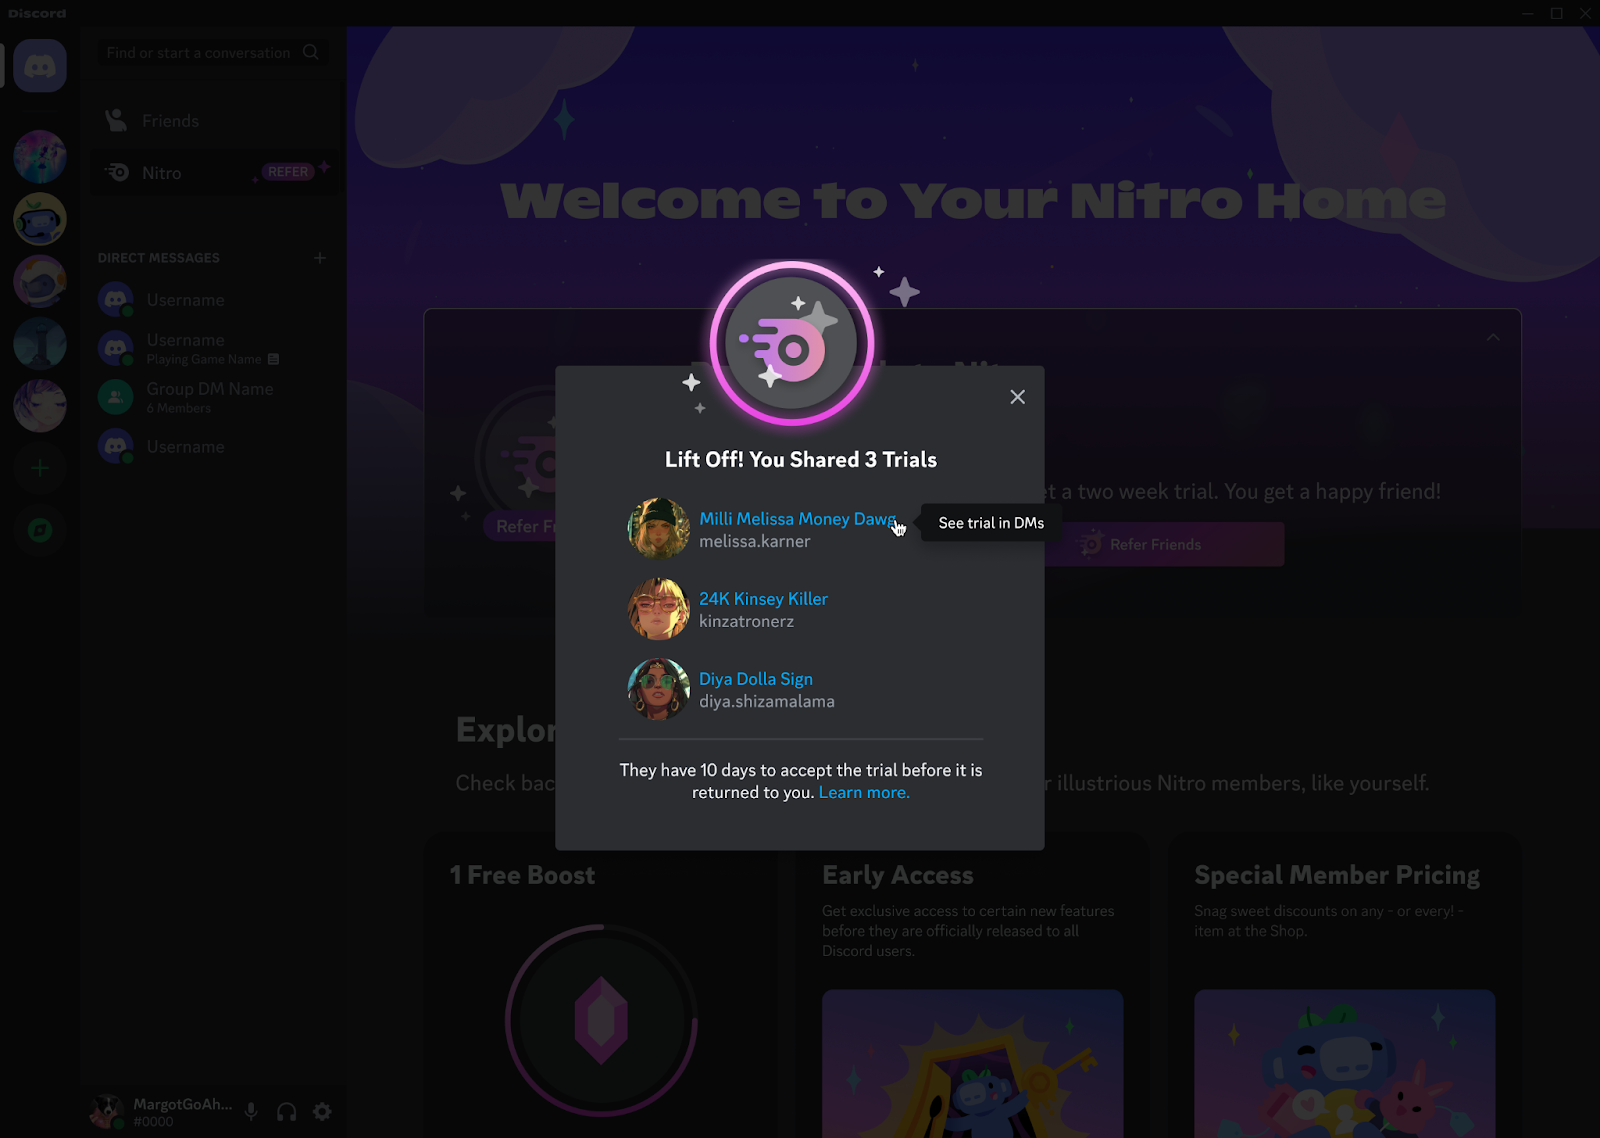Click the Add a Server plus icon
The image size is (1600, 1138).
click(40, 468)
